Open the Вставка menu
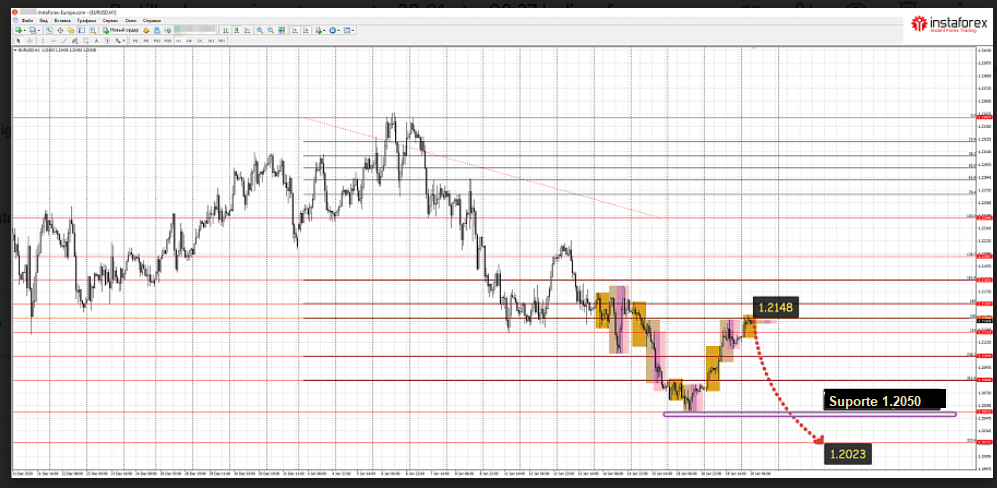997x488 pixels. [x=62, y=21]
